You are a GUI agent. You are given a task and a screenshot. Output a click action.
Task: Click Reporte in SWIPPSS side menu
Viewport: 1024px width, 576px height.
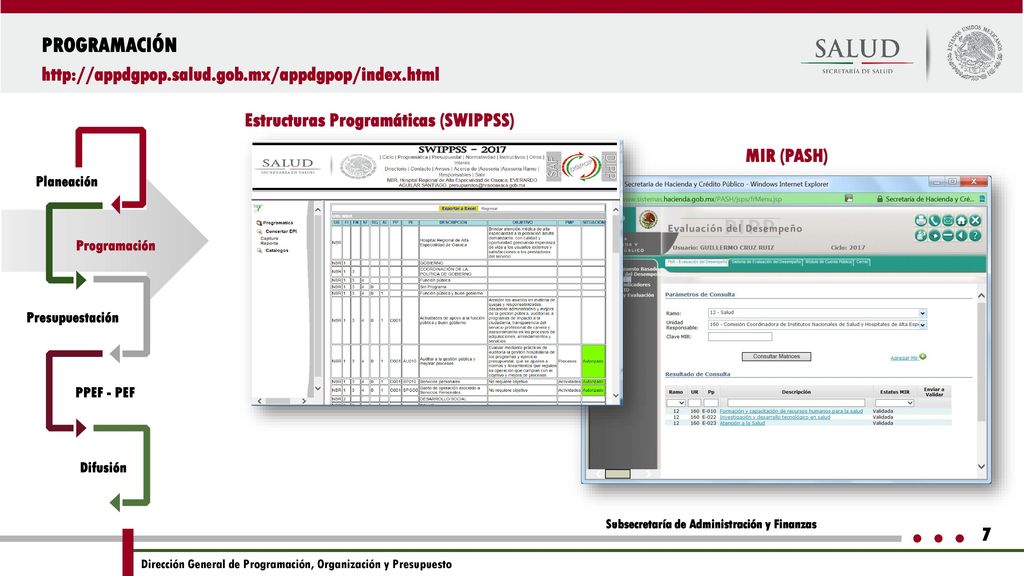269,243
